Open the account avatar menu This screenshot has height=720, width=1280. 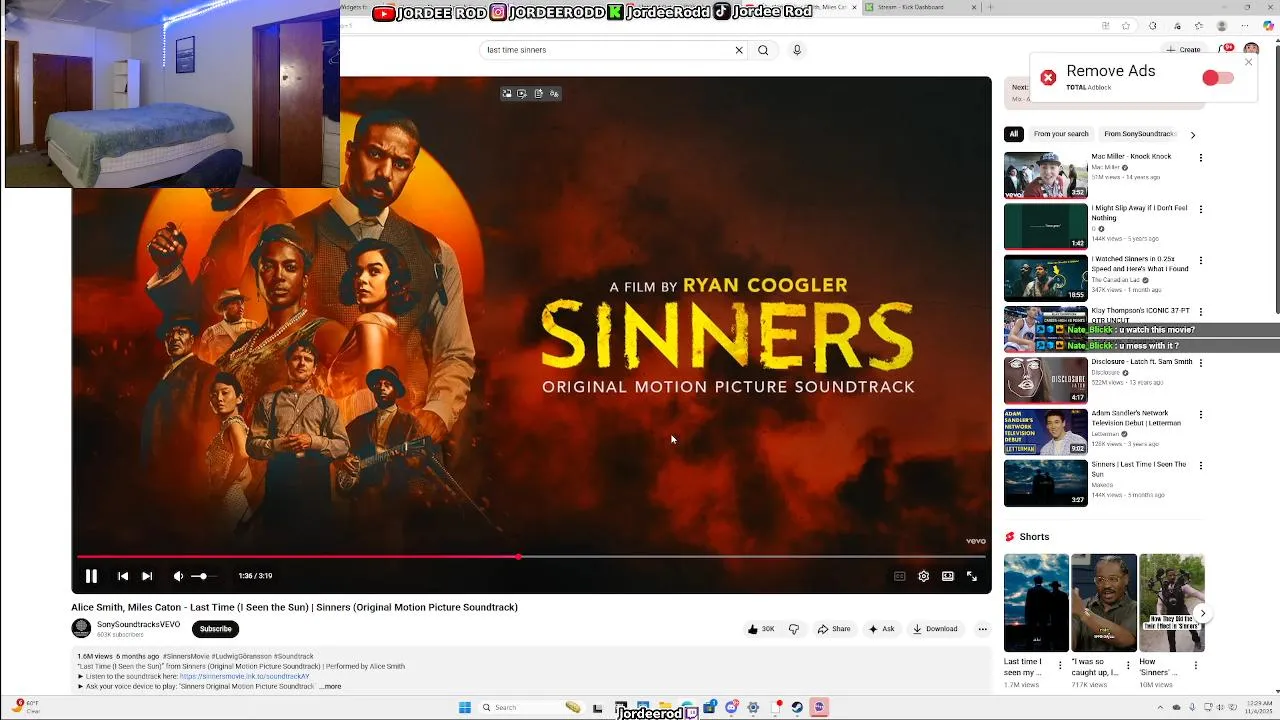point(1251,49)
